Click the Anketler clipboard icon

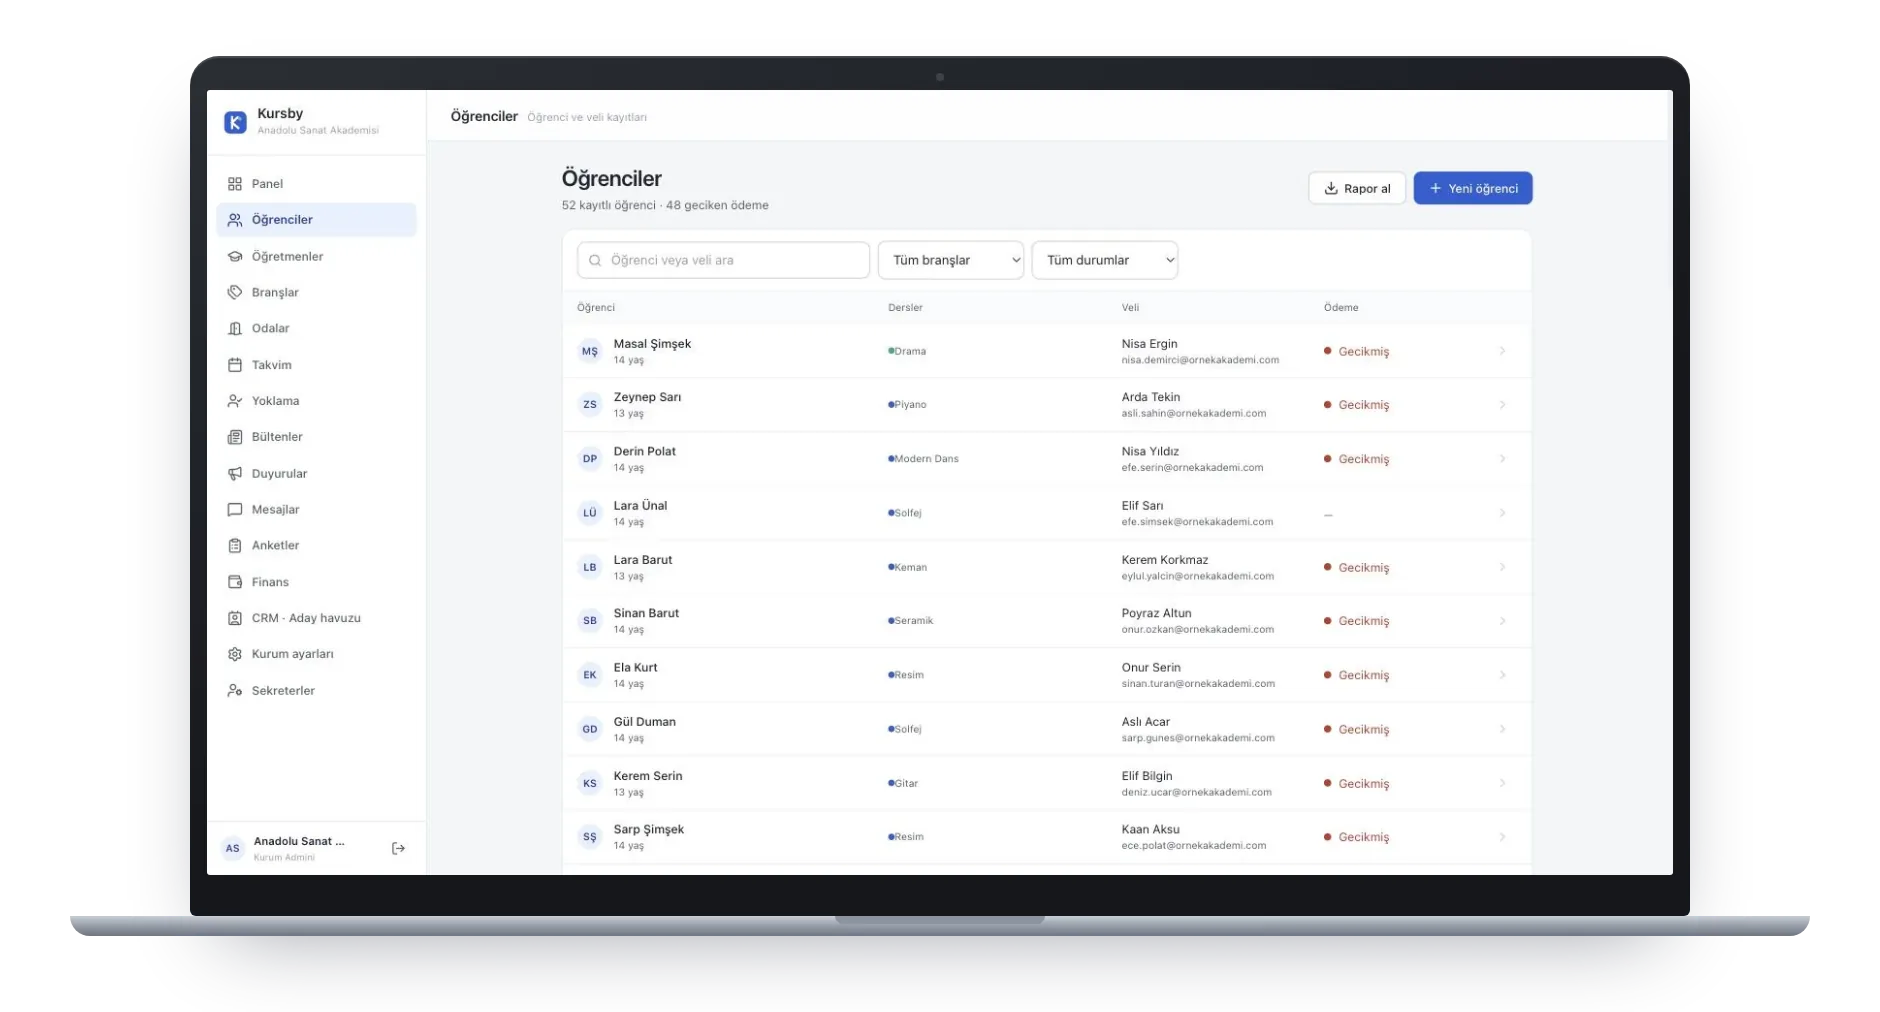point(235,546)
